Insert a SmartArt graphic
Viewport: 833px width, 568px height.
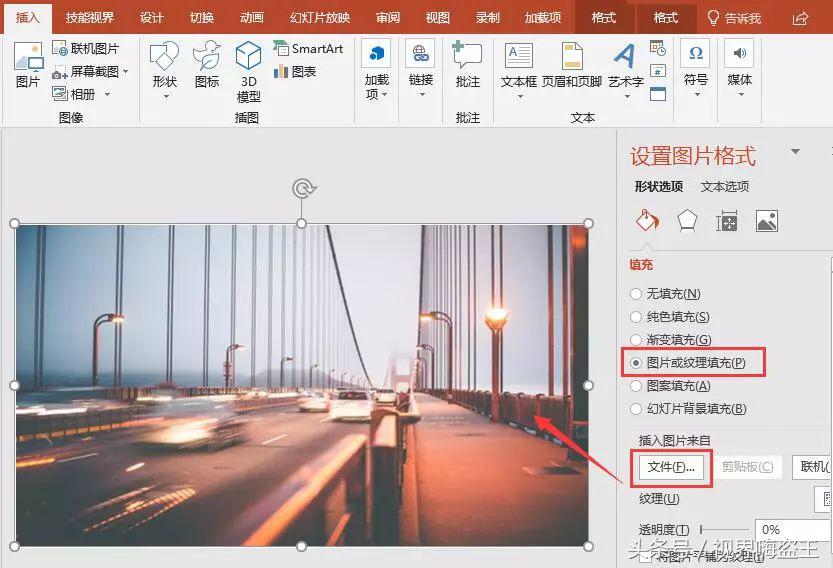coord(308,48)
